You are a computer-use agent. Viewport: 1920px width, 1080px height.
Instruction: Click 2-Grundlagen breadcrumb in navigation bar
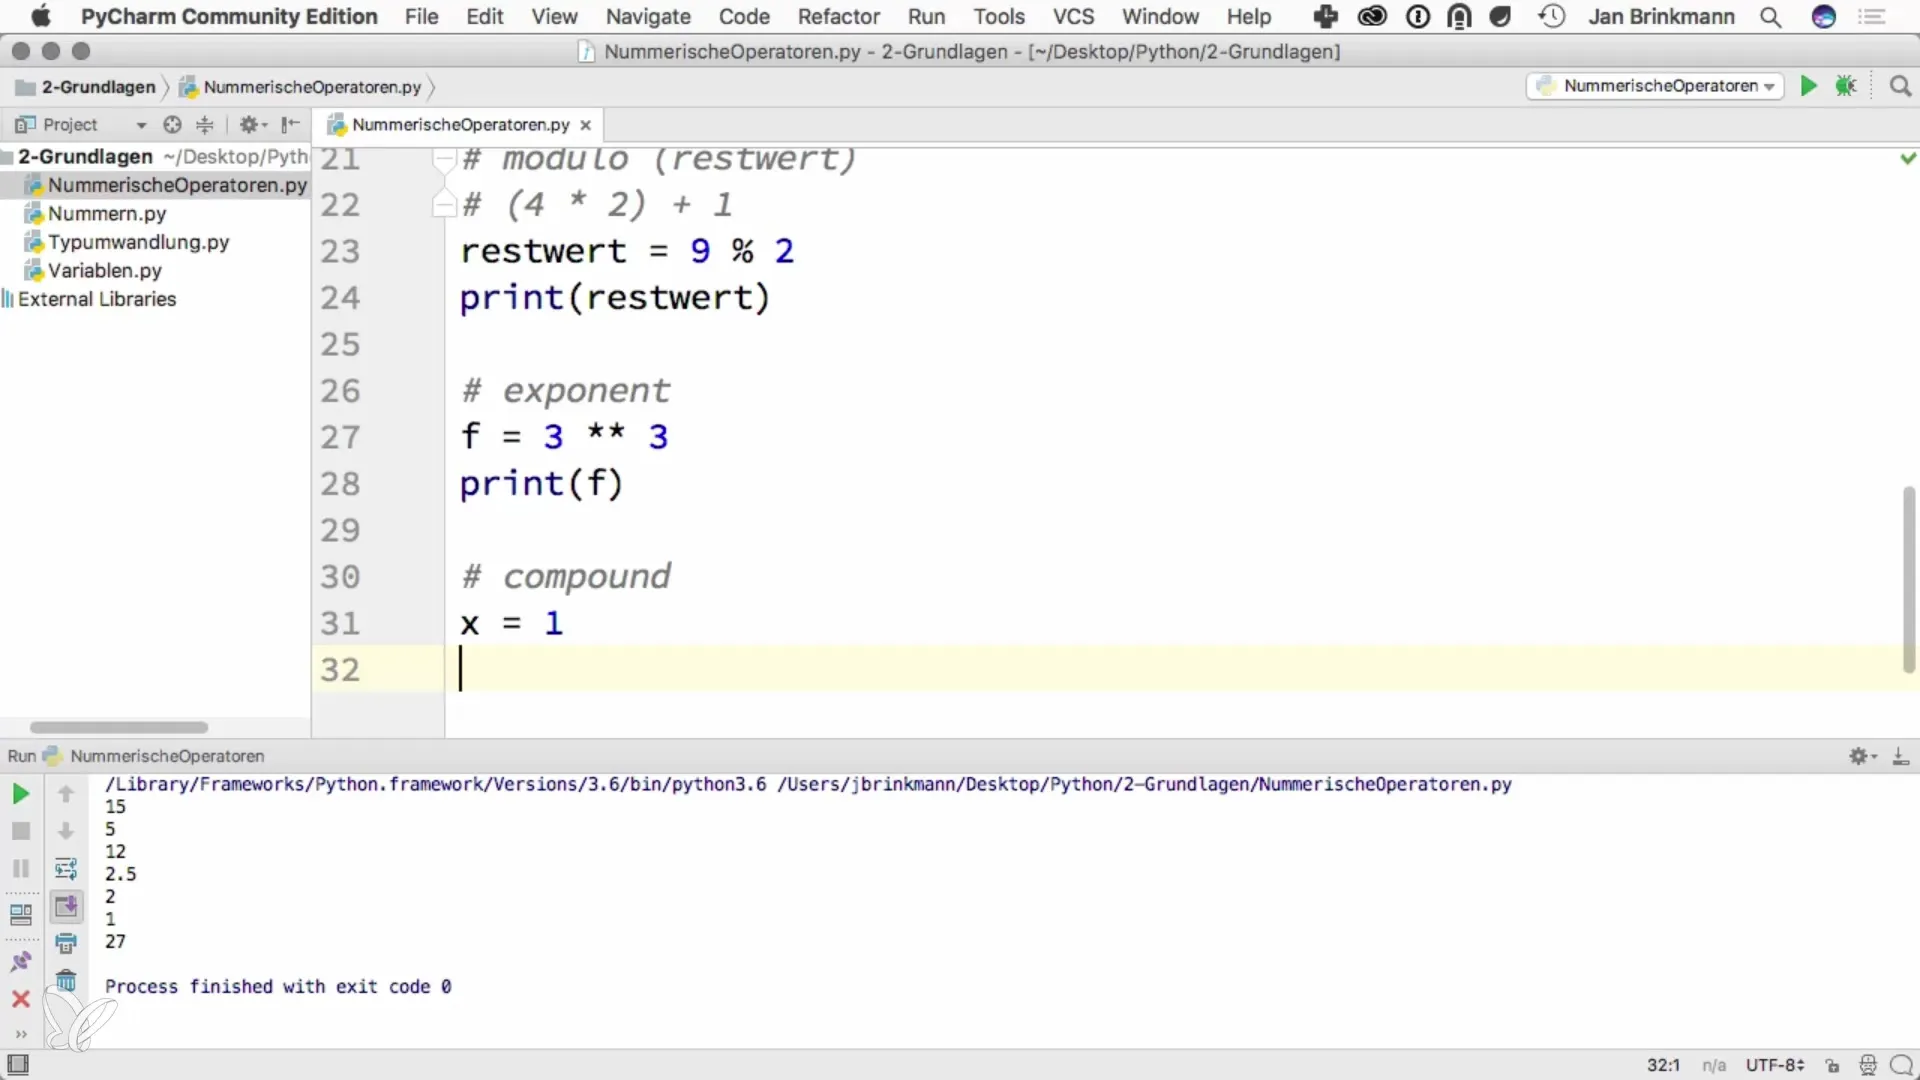(x=87, y=87)
